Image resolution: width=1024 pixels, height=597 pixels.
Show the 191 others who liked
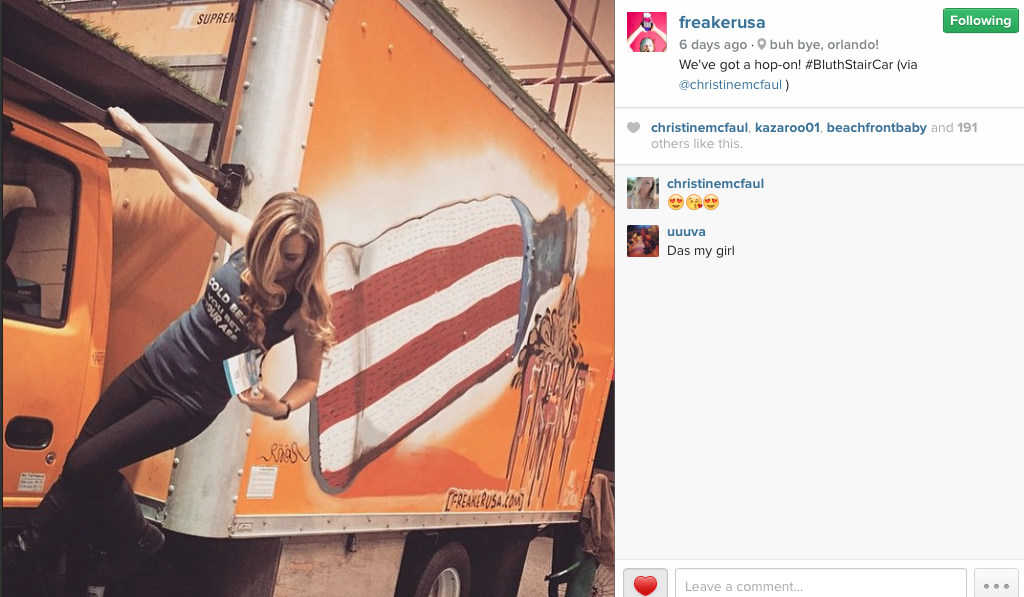coord(967,127)
